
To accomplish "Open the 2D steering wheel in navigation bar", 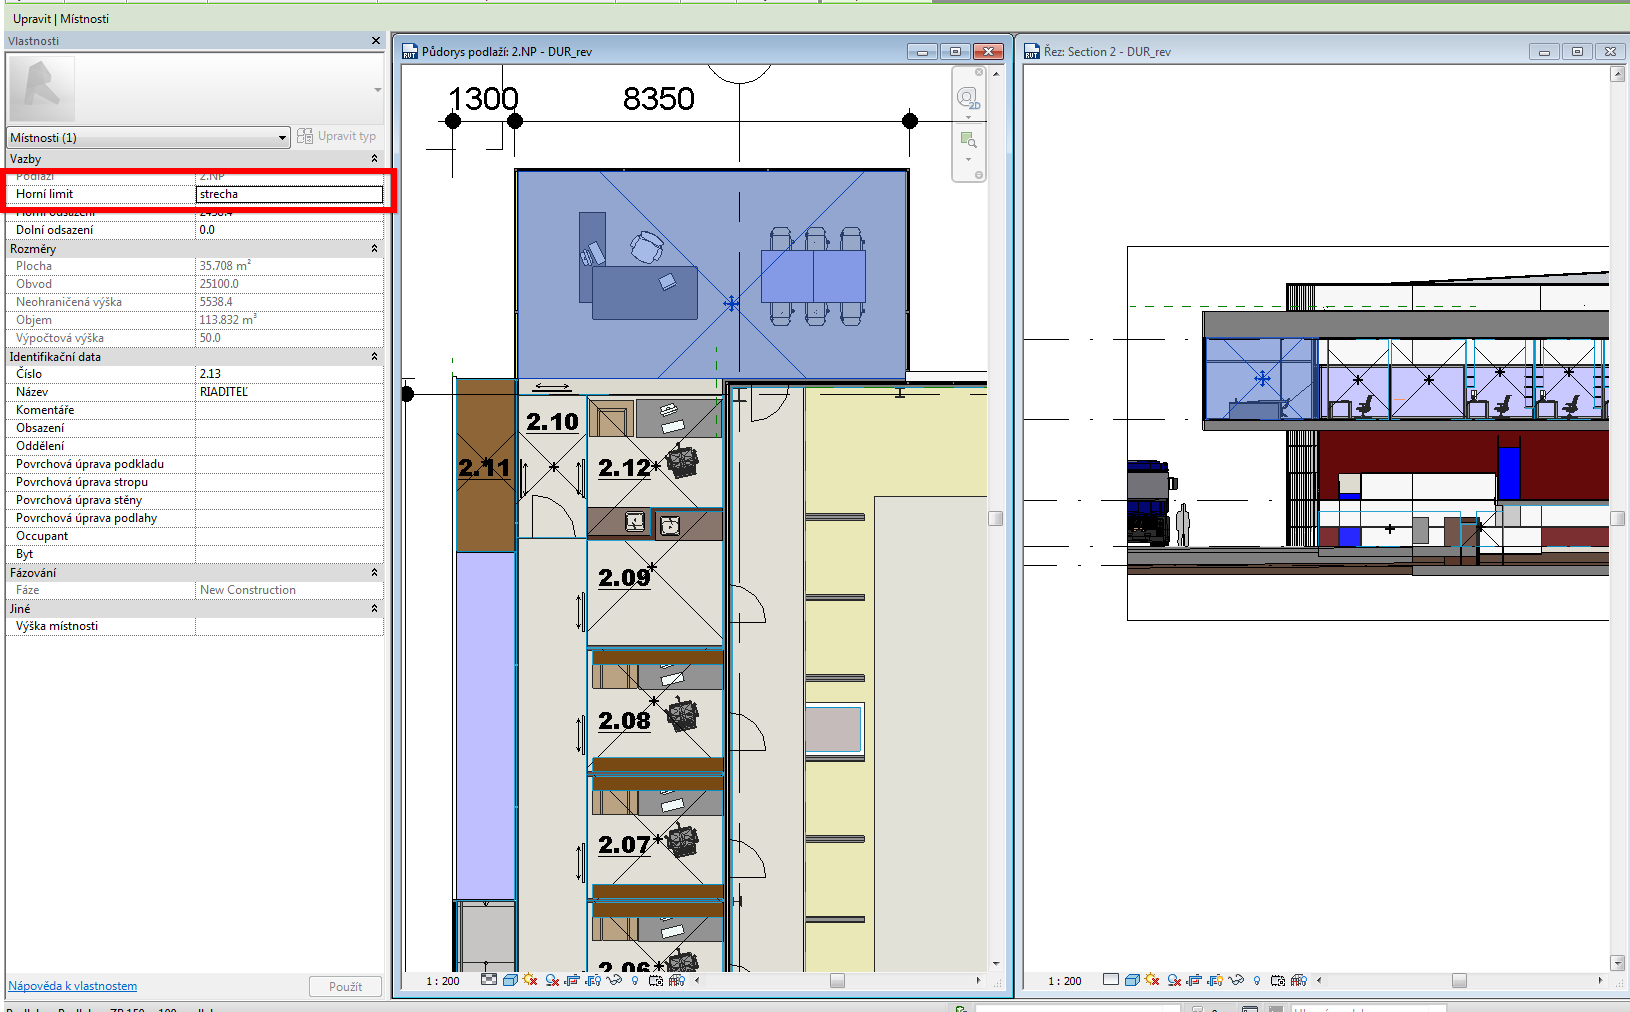I will point(967,98).
